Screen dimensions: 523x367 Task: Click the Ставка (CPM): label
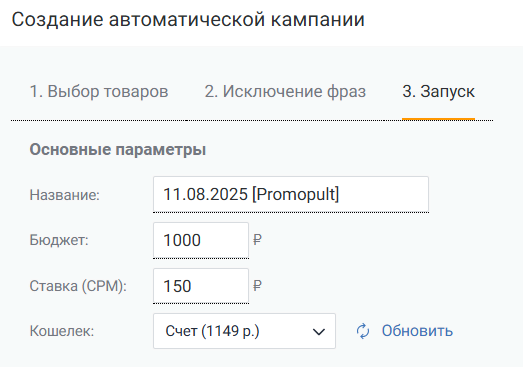[78, 286]
